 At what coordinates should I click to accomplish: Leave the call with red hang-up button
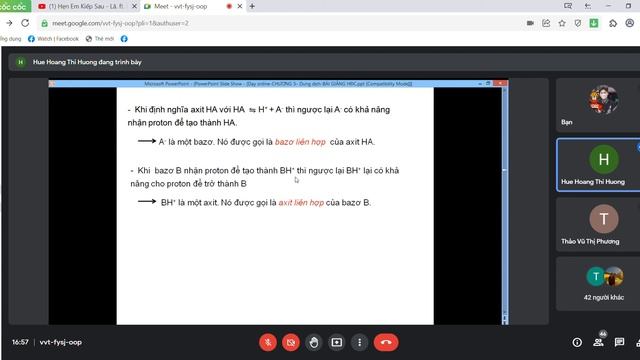click(386, 342)
